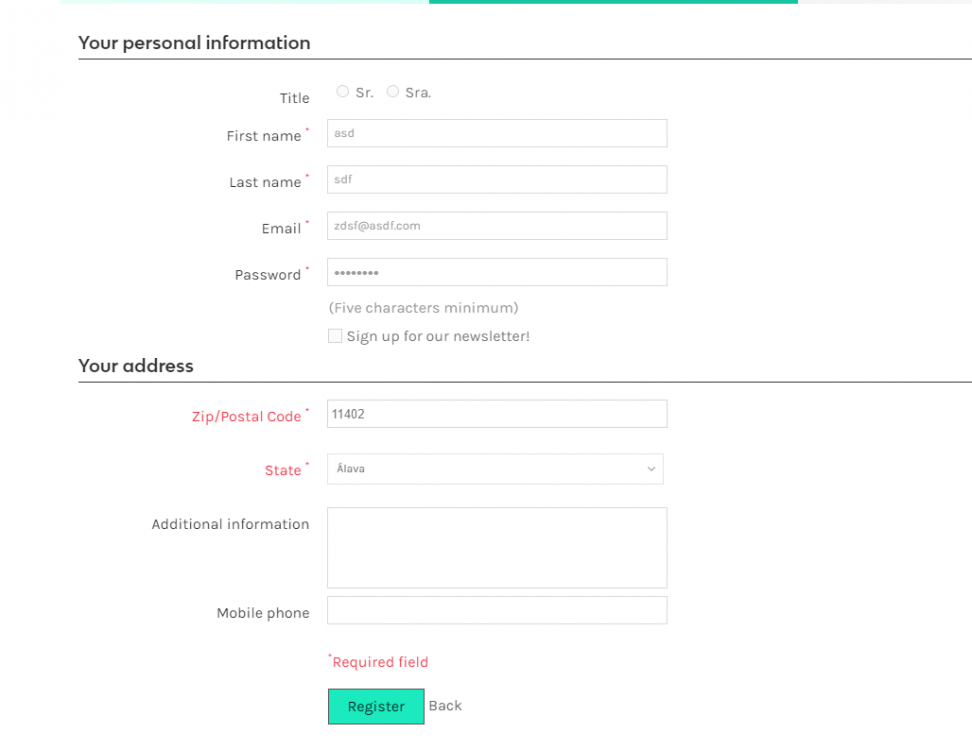Image resolution: width=972 pixels, height=750 pixels.
Task: Click into the Last name field
Action: tap(496, 180)
